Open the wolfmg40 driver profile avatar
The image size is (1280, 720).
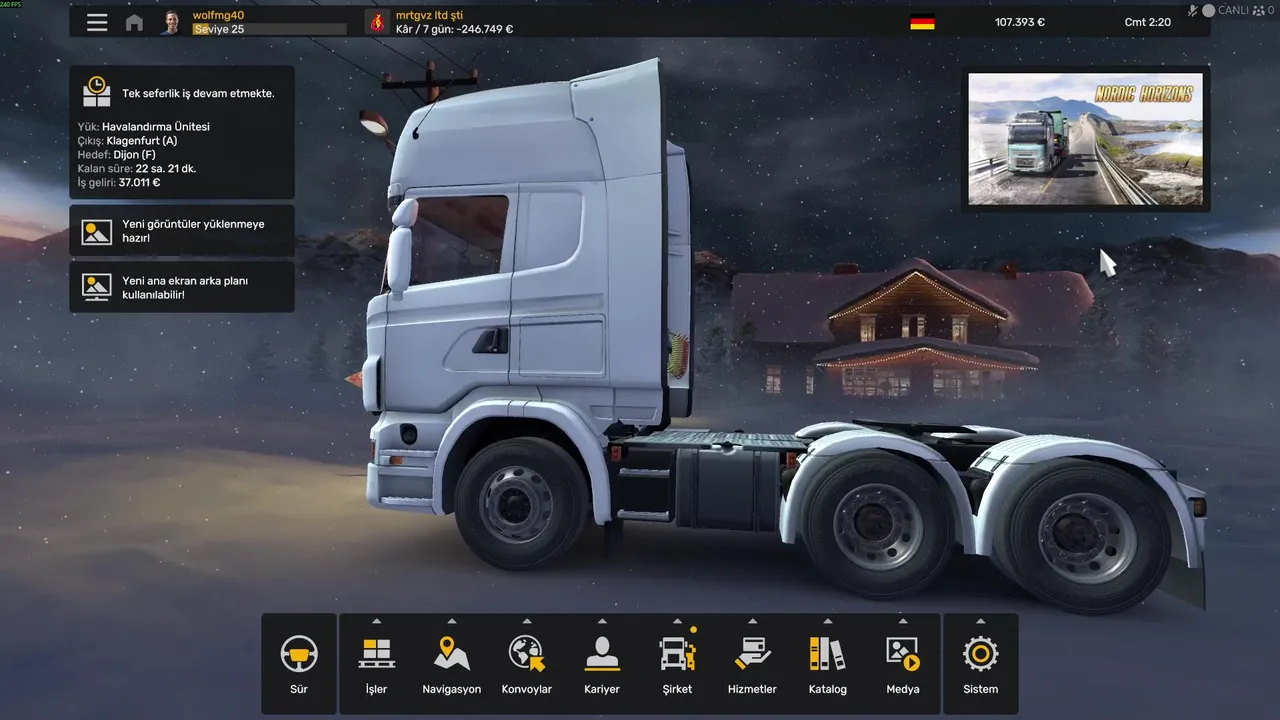(173, 22)
